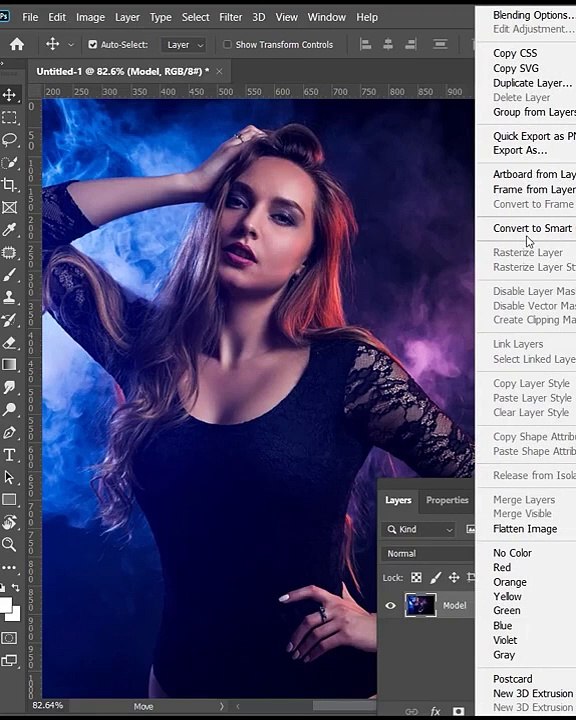Select the Lasso tool
This screenshot has width=576, height=720.
coord(9,140)
